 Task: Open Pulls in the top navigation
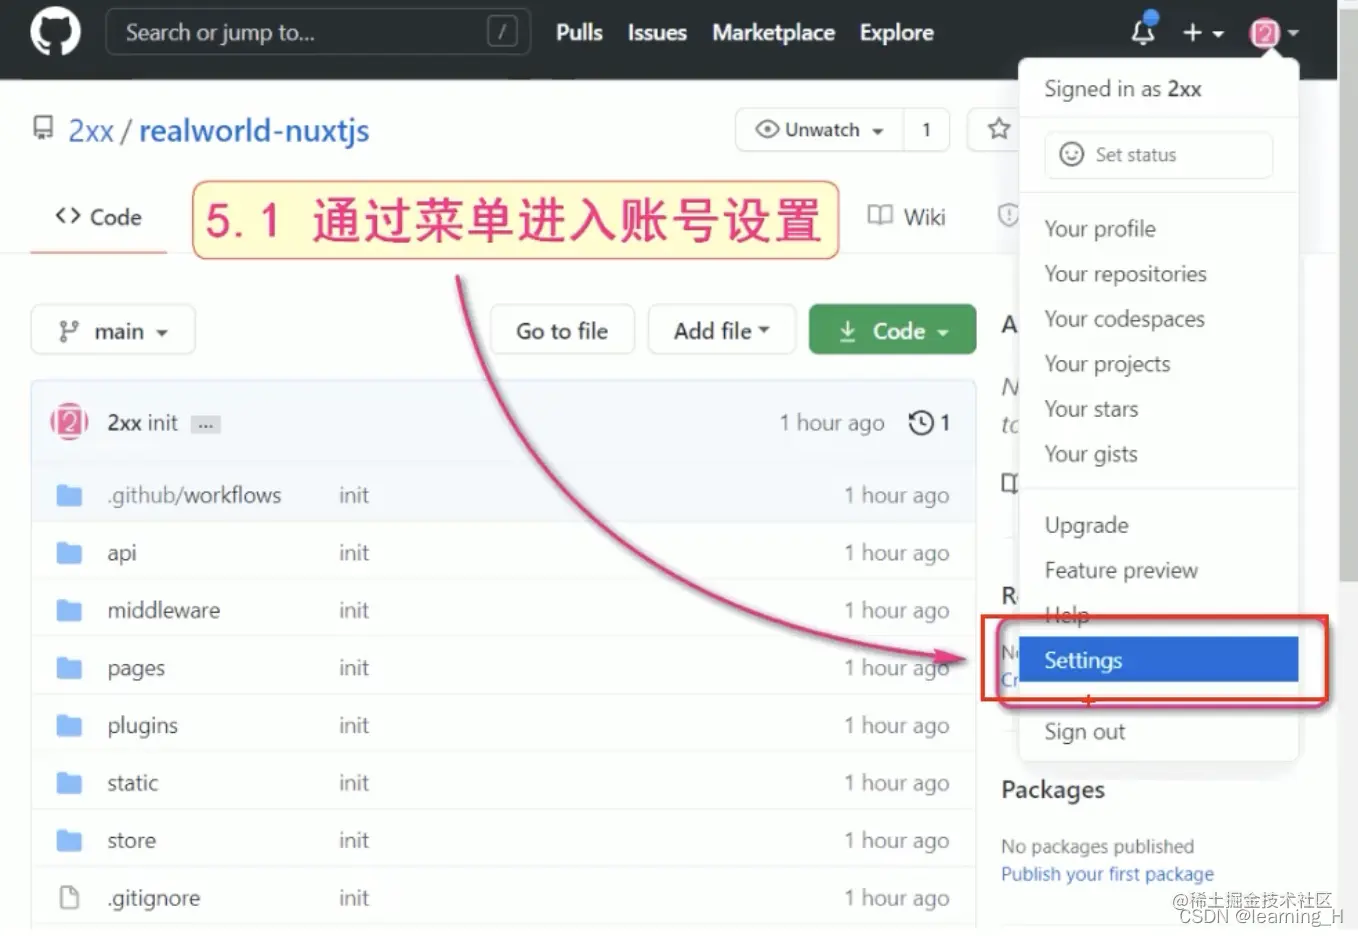[x=579, y=33]
